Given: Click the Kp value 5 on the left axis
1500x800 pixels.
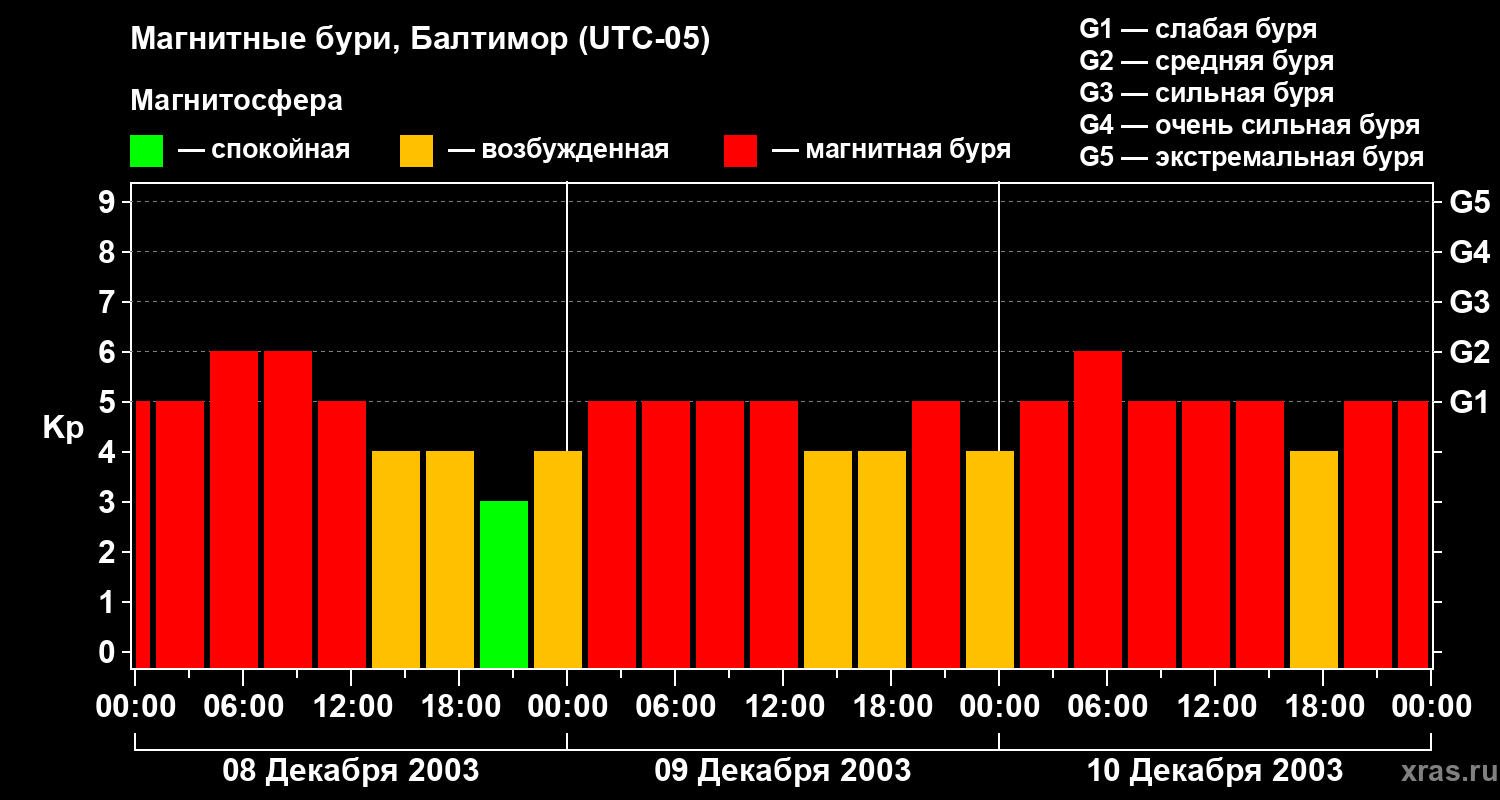Looking at the screenshot, I should pos(109,402).
